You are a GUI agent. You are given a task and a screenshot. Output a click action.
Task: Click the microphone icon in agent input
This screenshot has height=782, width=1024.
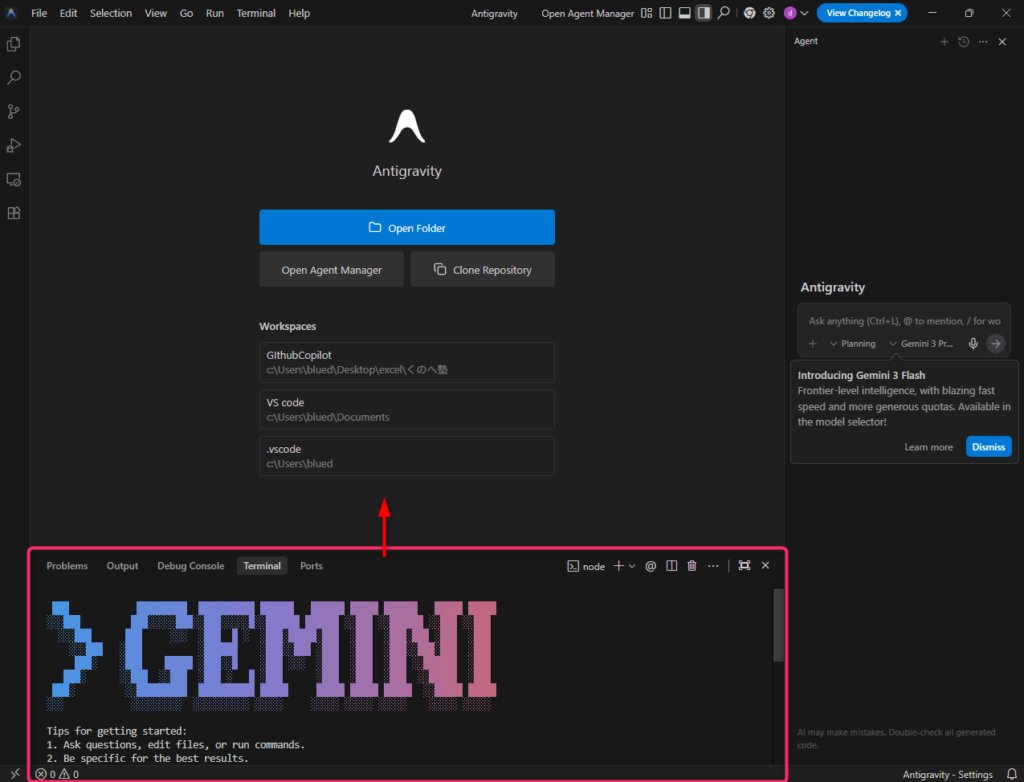click(x=973, y=344)
